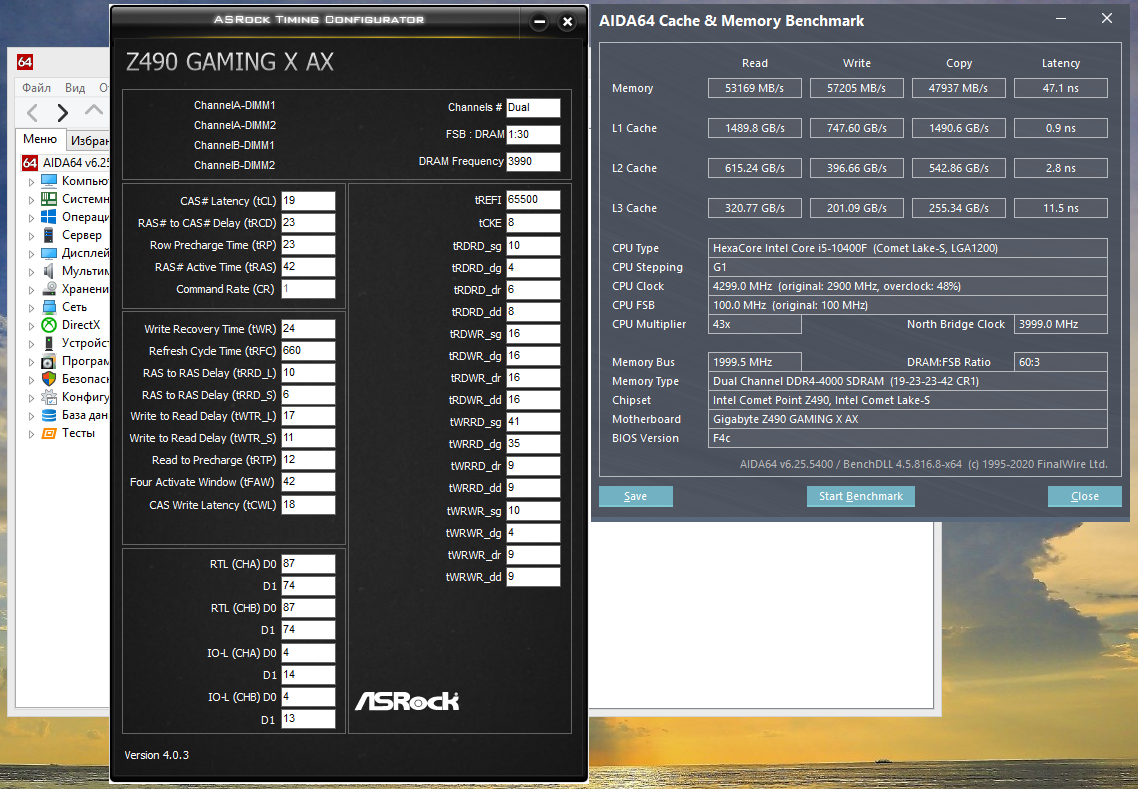Click the Start Benchmark button

point(861,496)
